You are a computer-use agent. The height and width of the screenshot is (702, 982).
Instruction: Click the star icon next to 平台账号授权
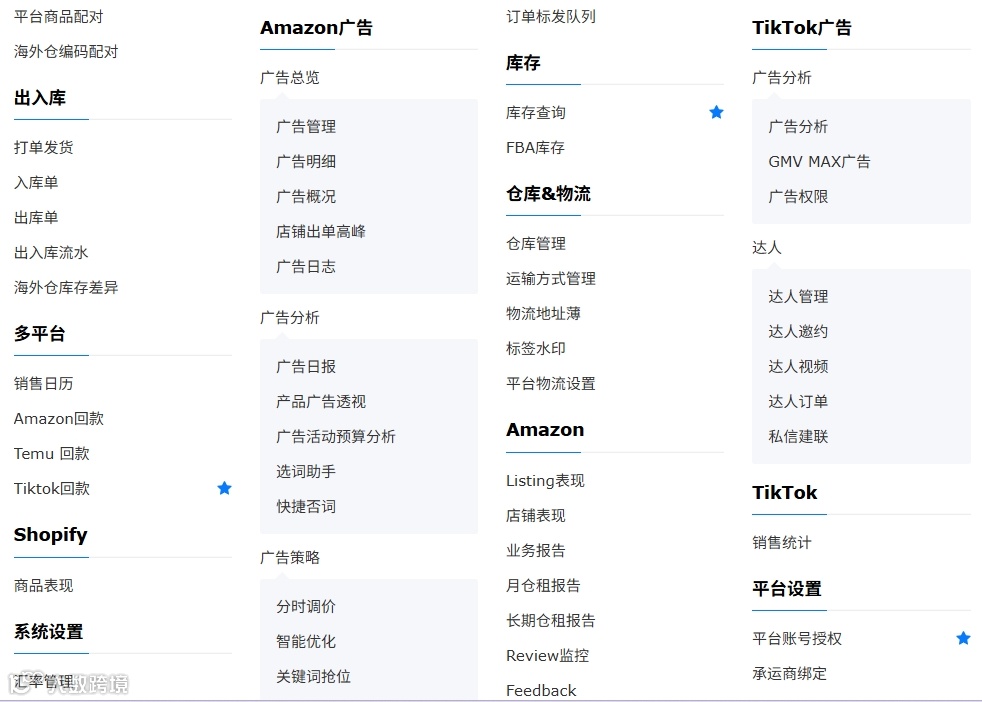(963, 638)
